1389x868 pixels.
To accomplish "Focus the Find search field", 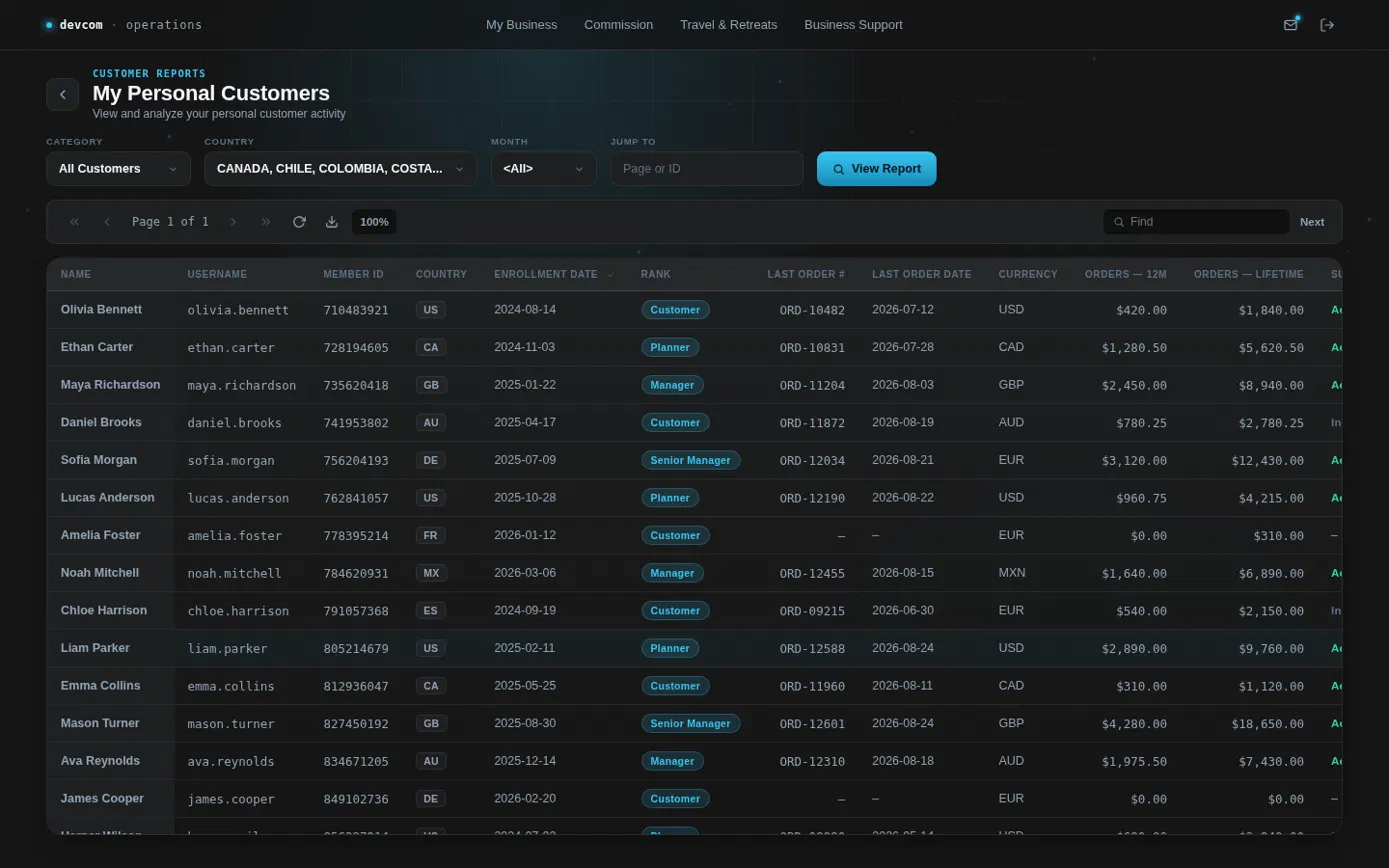I will click(1196, 222).
